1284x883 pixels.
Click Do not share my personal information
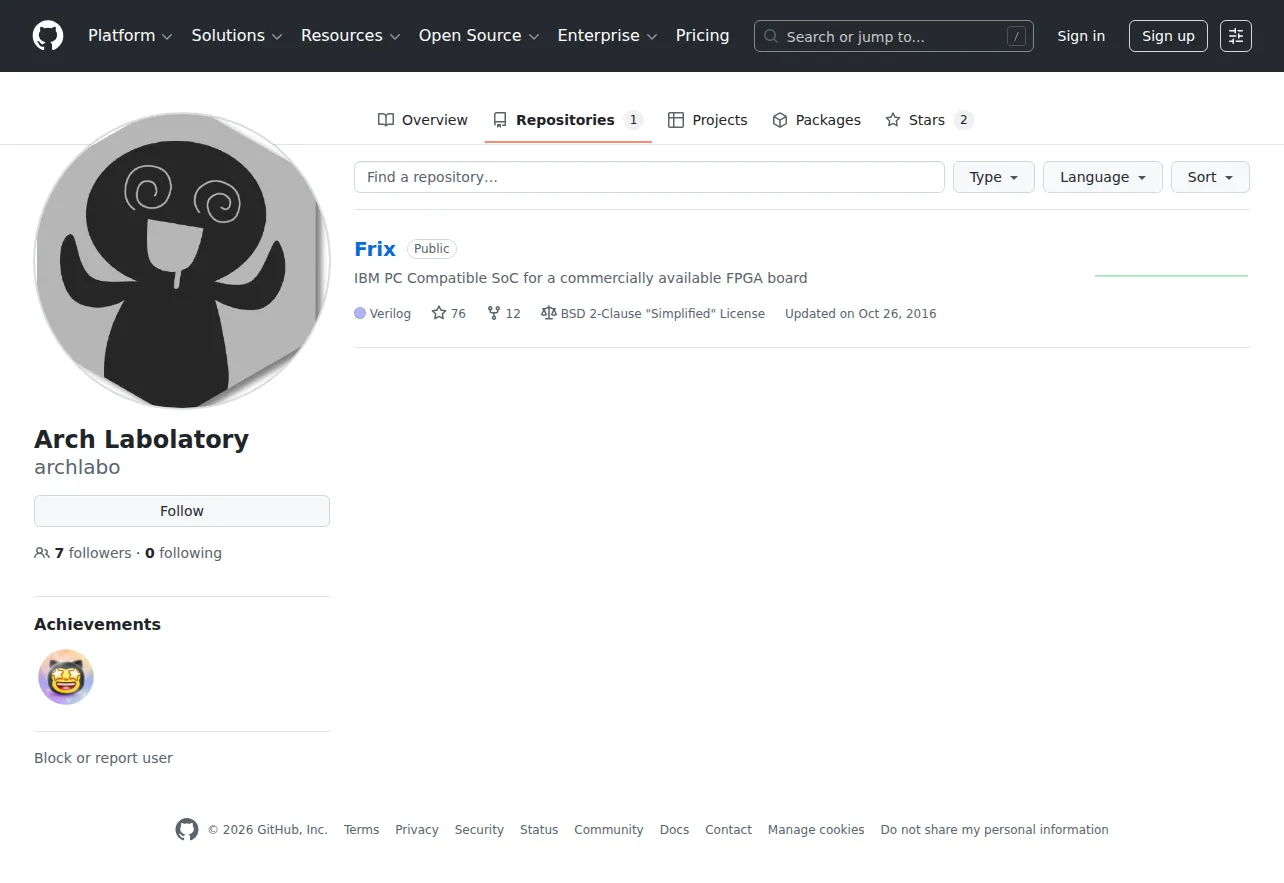pyautogui.click(x=995, y=830)
